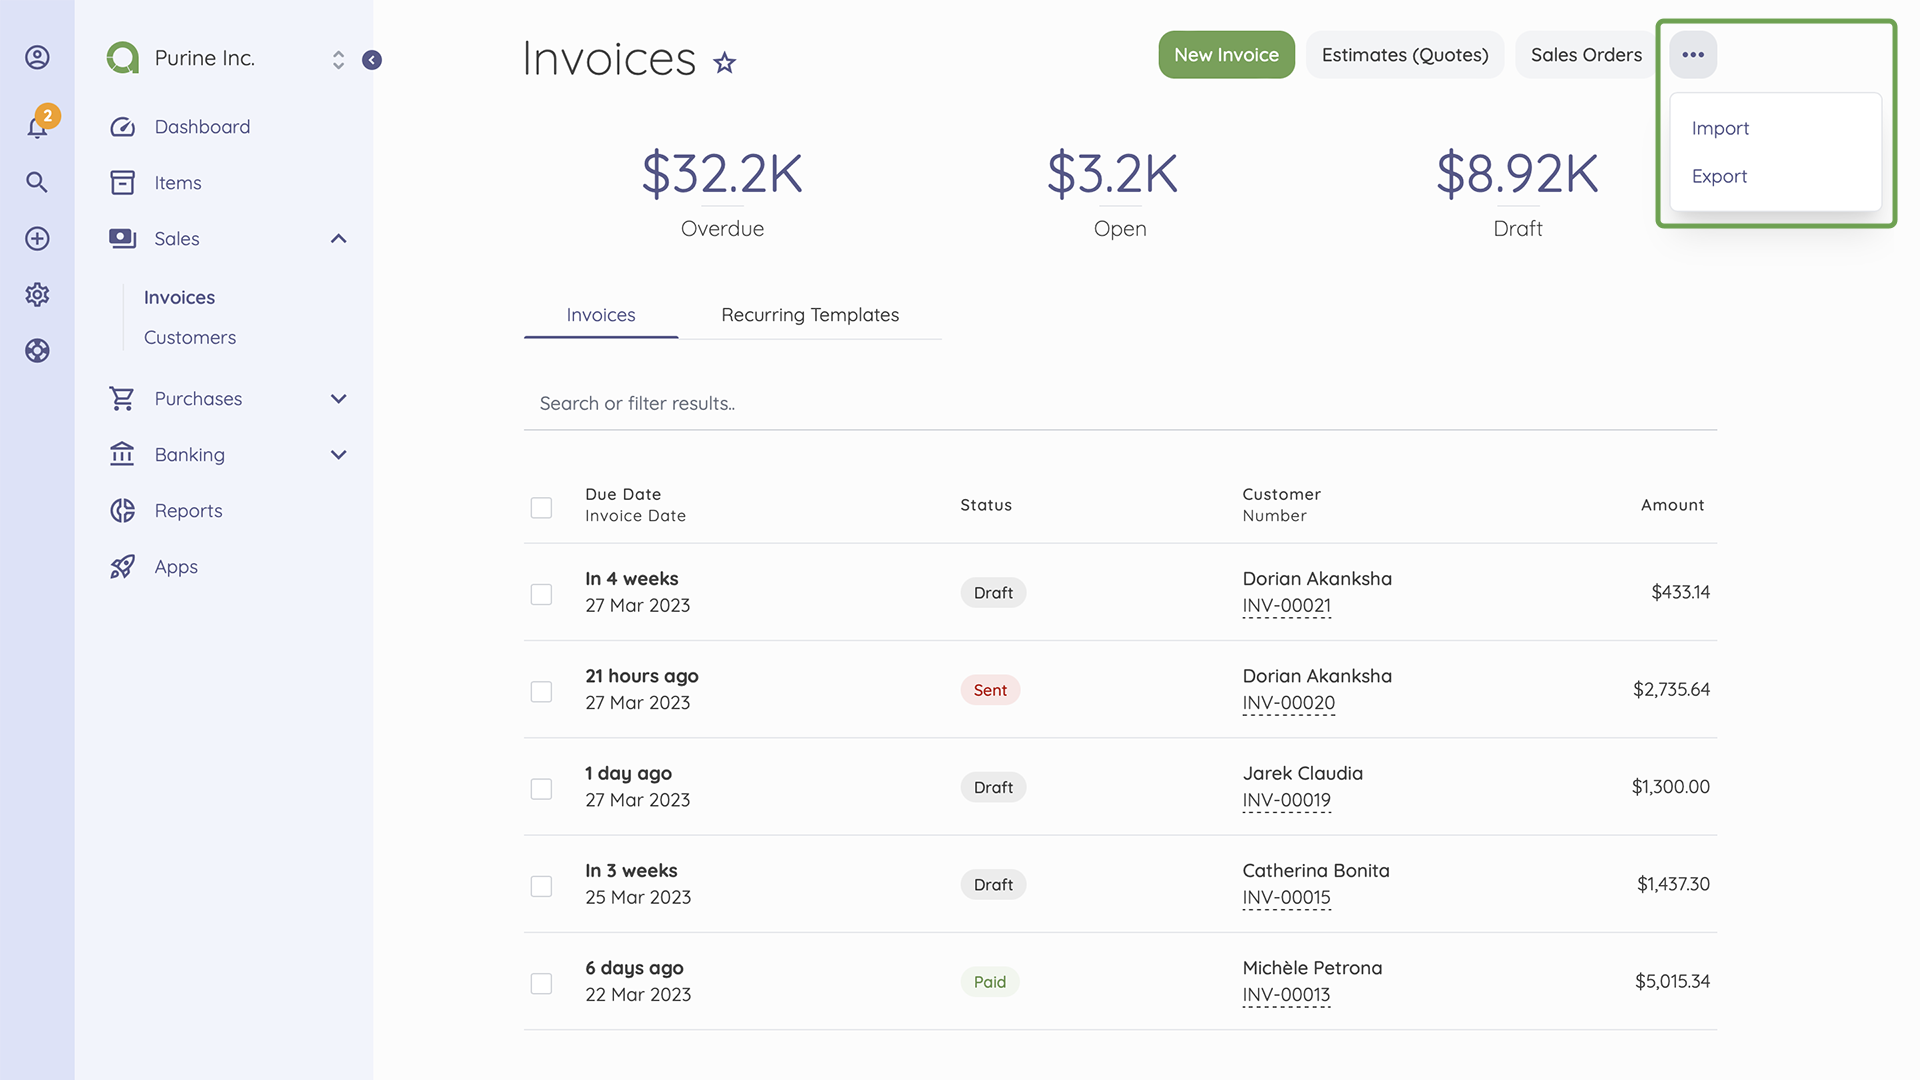Click the search magnifier icon
Image resolution: width=1920 pixels, height=1080 pixels.
[37, 182]
